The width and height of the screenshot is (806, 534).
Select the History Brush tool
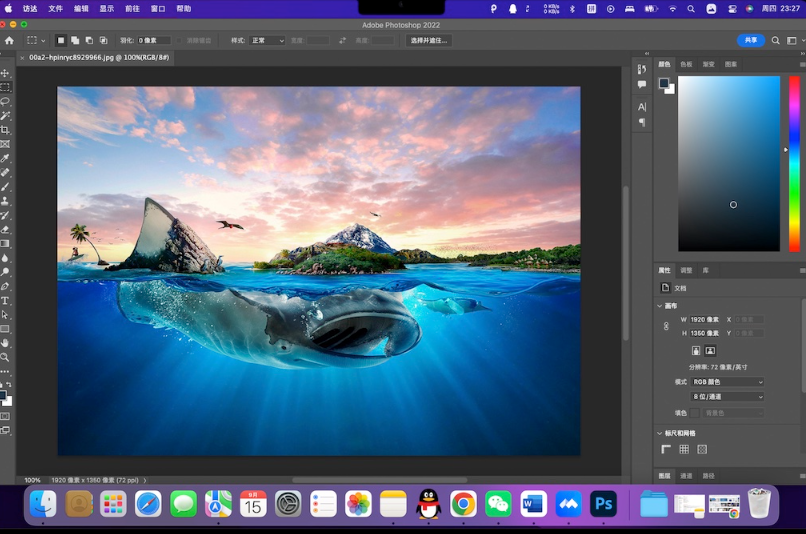(x=5, y=215)
